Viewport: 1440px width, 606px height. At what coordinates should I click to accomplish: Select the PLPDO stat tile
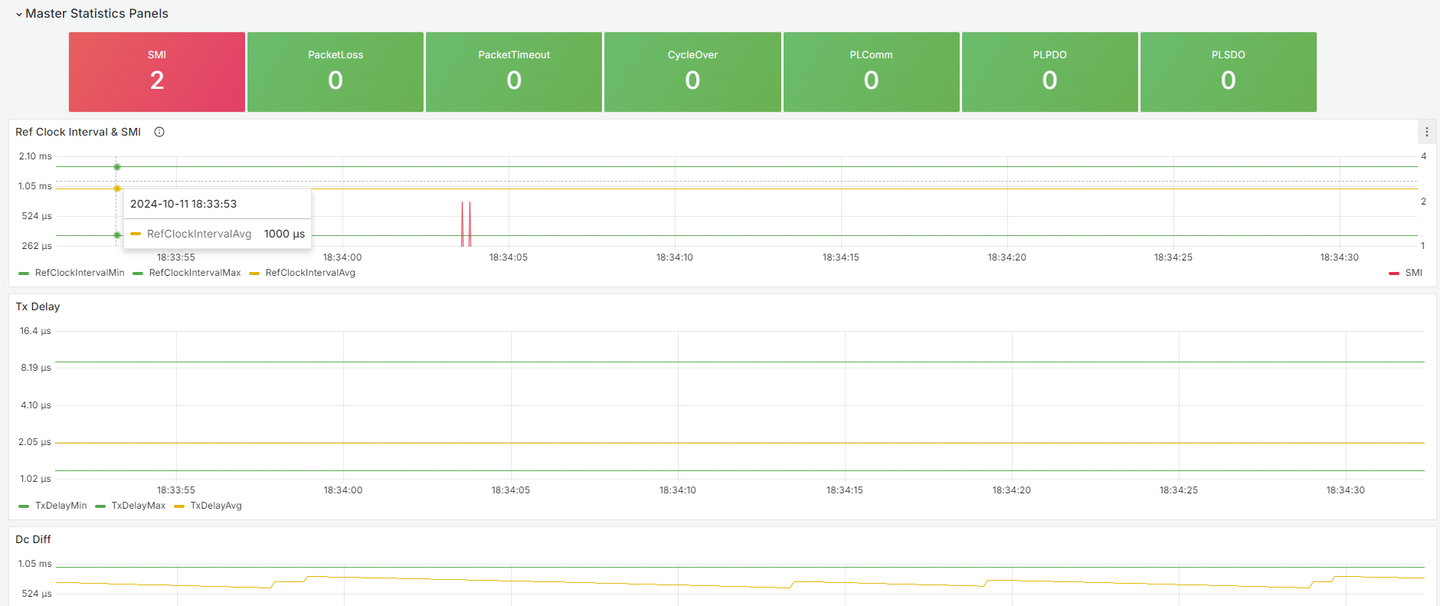tap(1049, 72)
